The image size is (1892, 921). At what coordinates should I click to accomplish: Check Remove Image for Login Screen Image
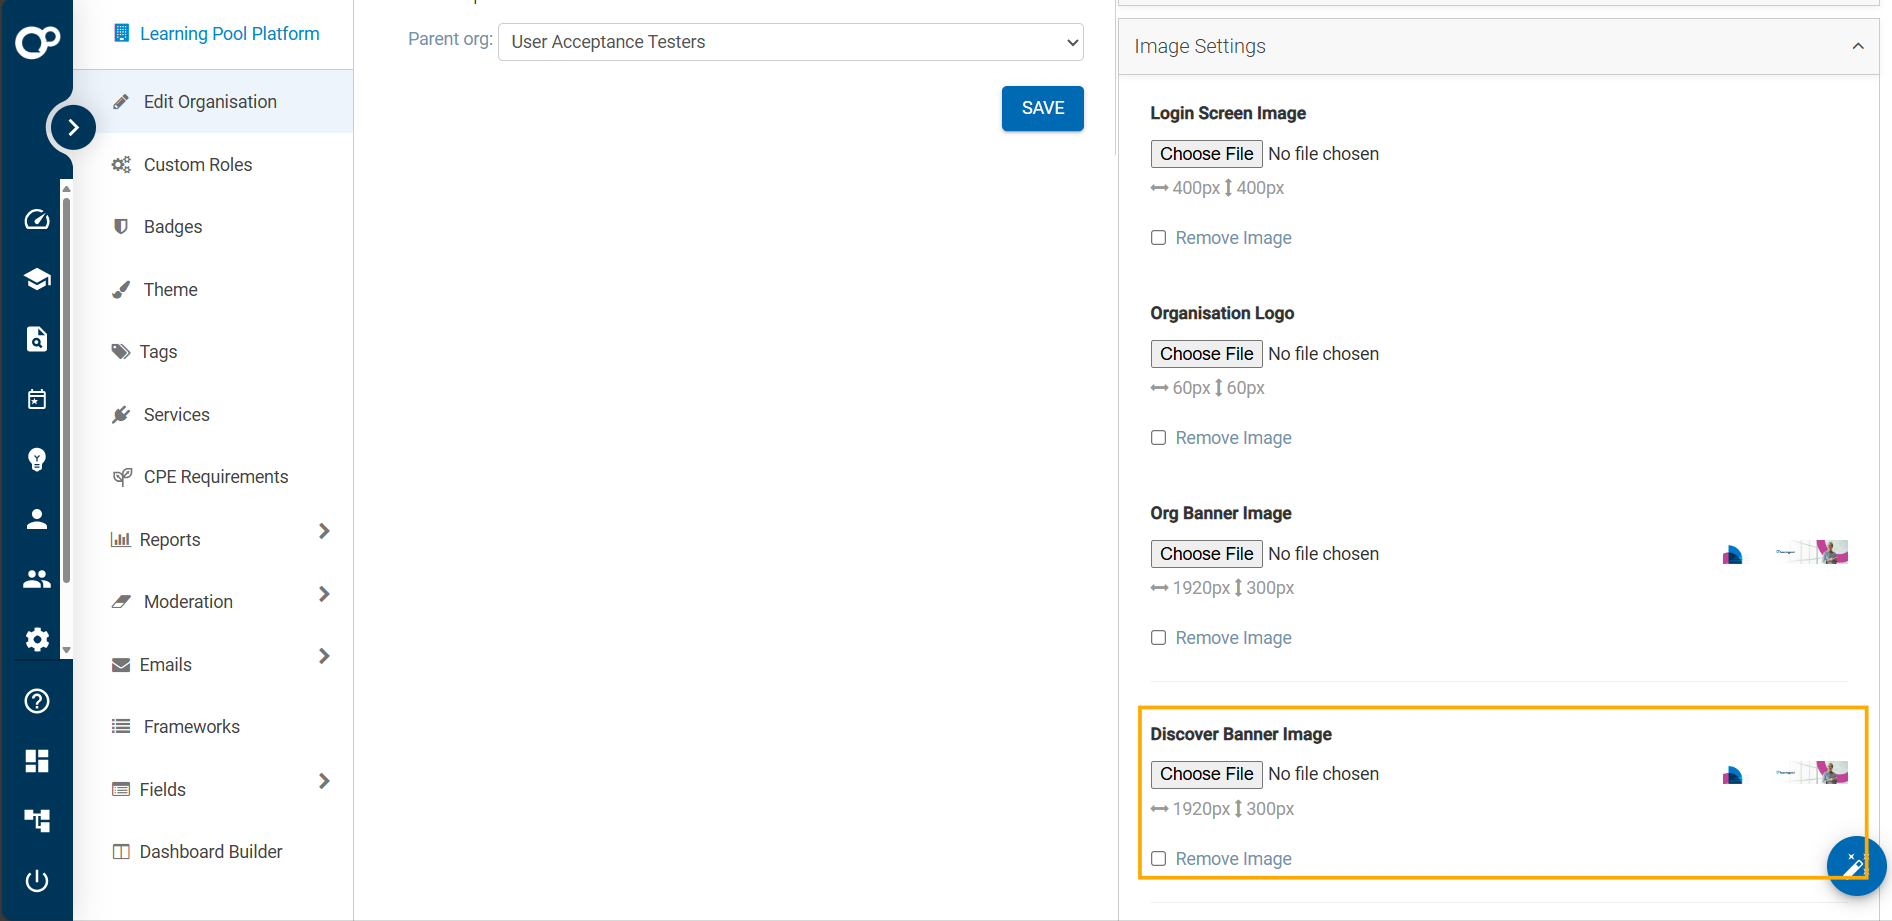point(1158,238)
